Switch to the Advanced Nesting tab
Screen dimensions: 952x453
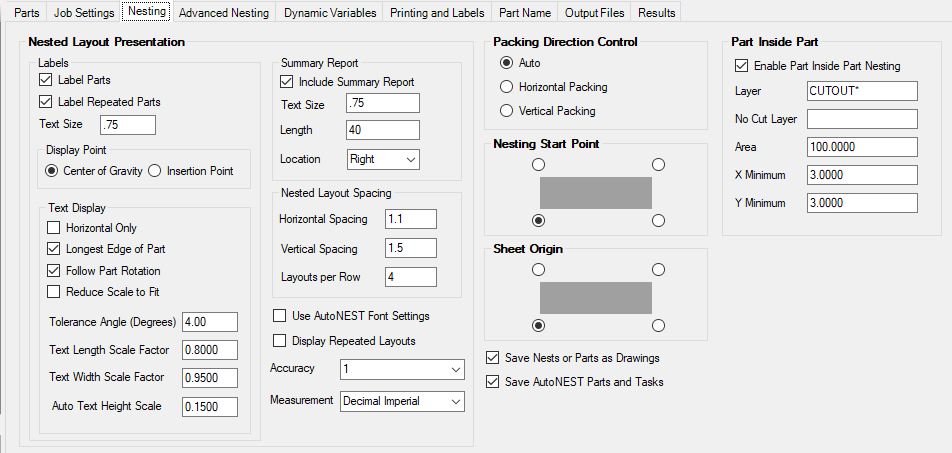[x=223, y=13]
